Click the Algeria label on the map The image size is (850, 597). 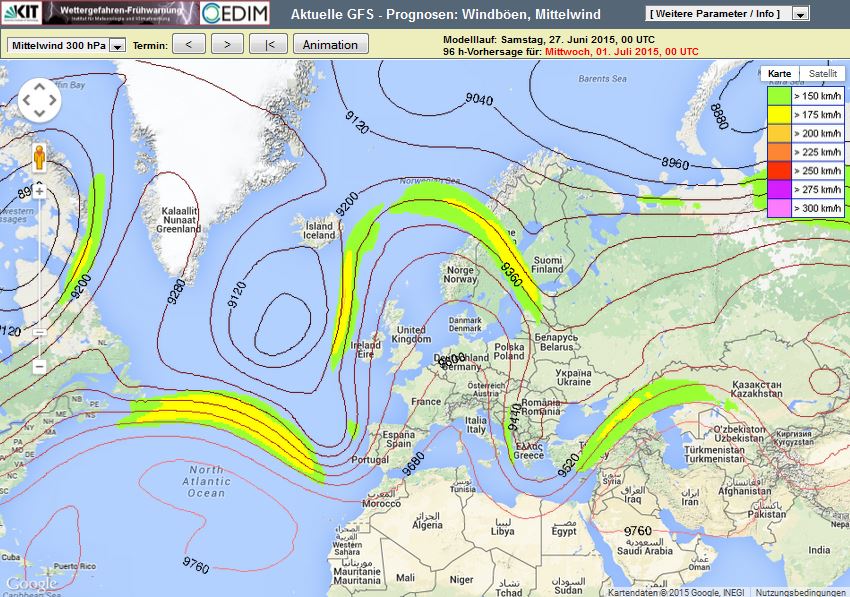click(427, 521)
